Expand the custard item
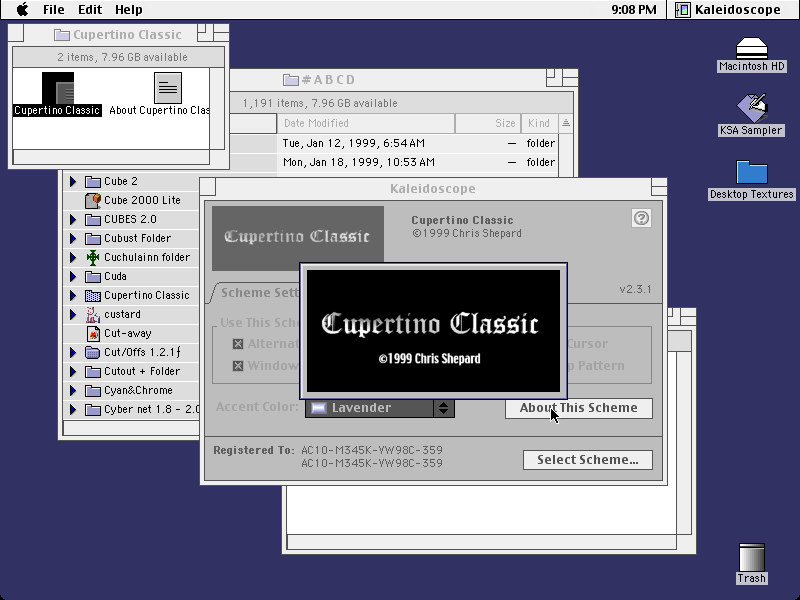This screenshot has height=600, width=800. point(73,315)
